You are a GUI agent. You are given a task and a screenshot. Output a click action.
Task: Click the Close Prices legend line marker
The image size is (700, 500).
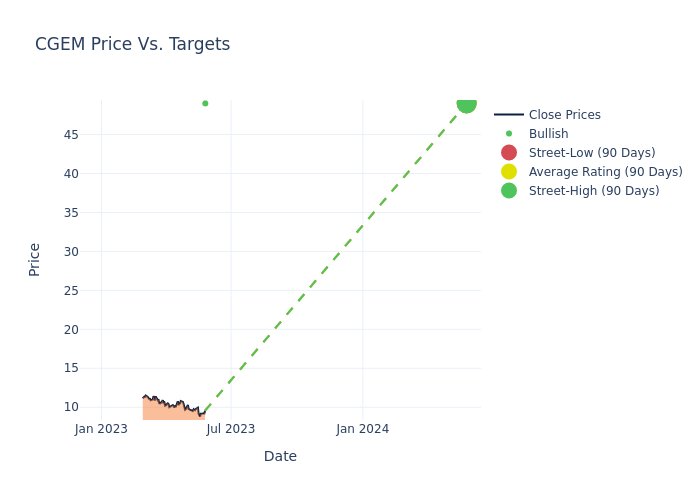[509, 115]
